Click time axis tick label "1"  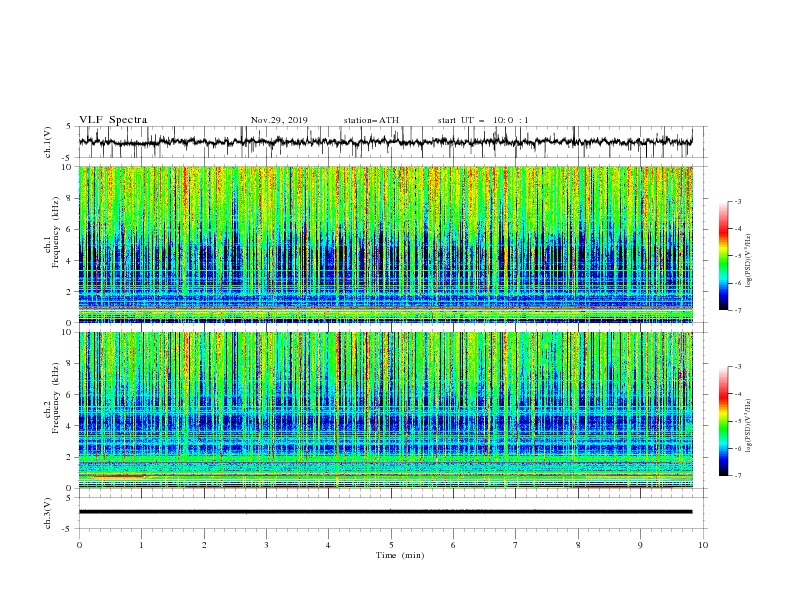click(x=141, y=545)
